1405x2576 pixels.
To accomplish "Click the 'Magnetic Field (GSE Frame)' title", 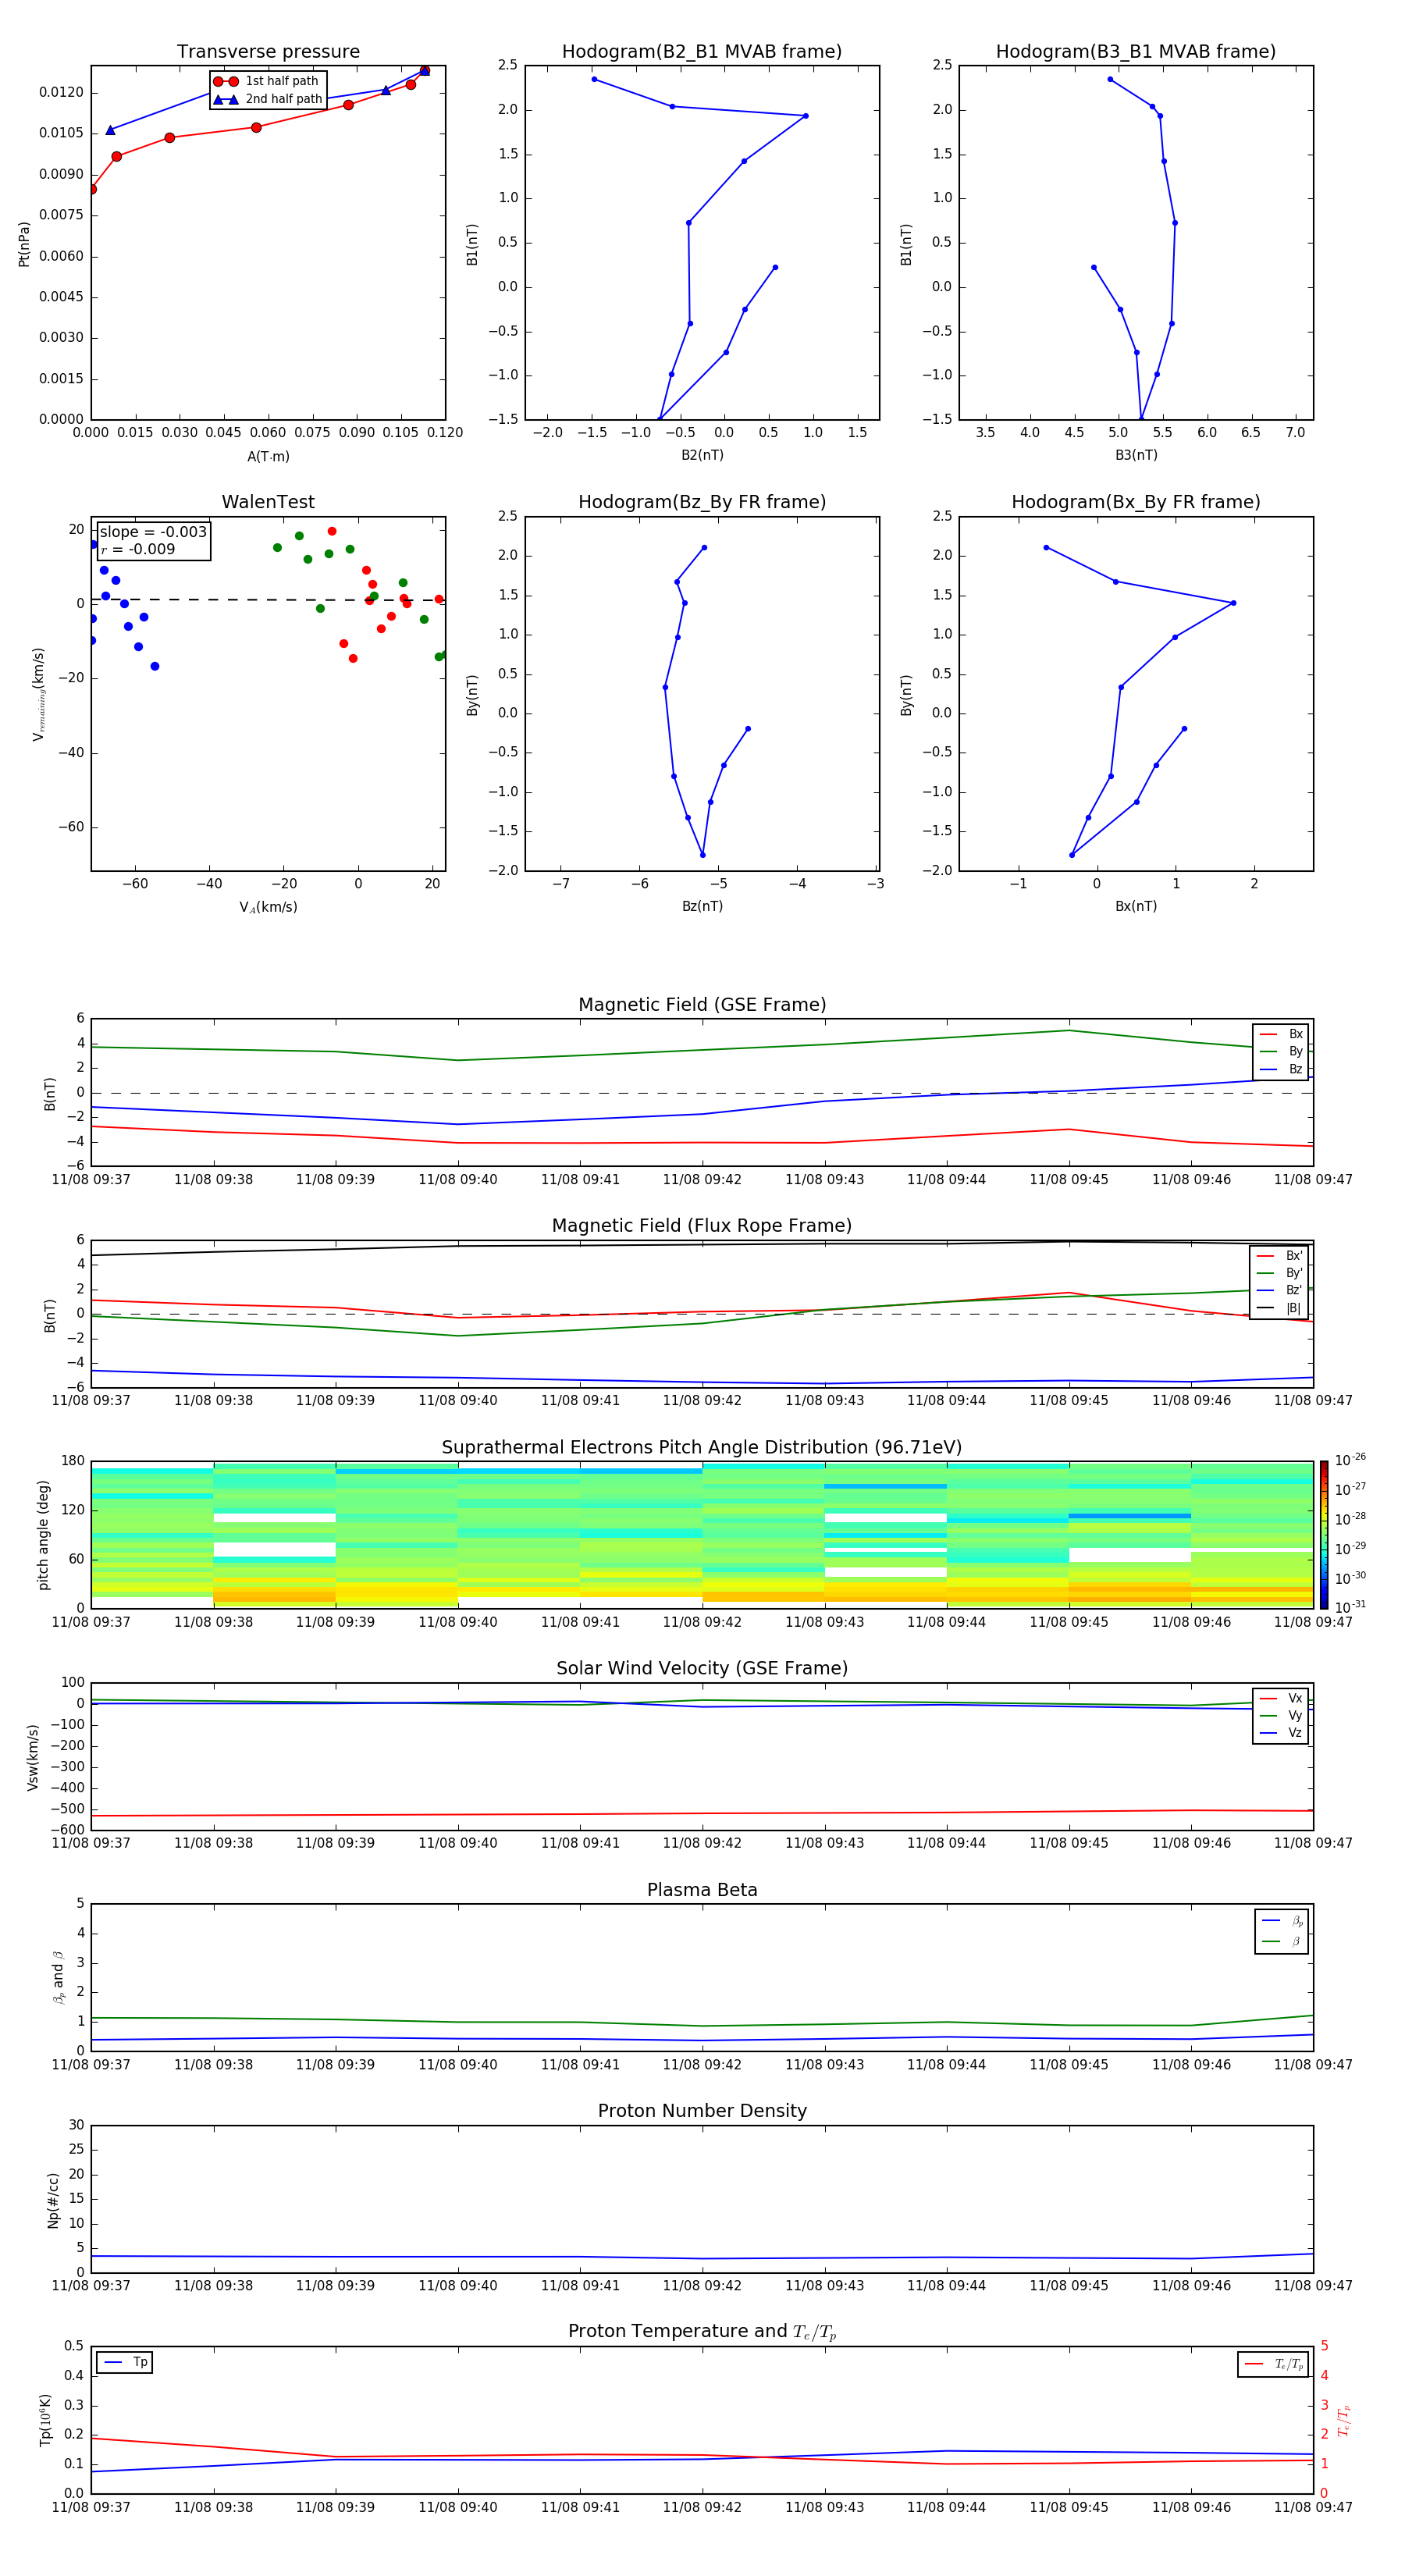I will (702, 1005).
